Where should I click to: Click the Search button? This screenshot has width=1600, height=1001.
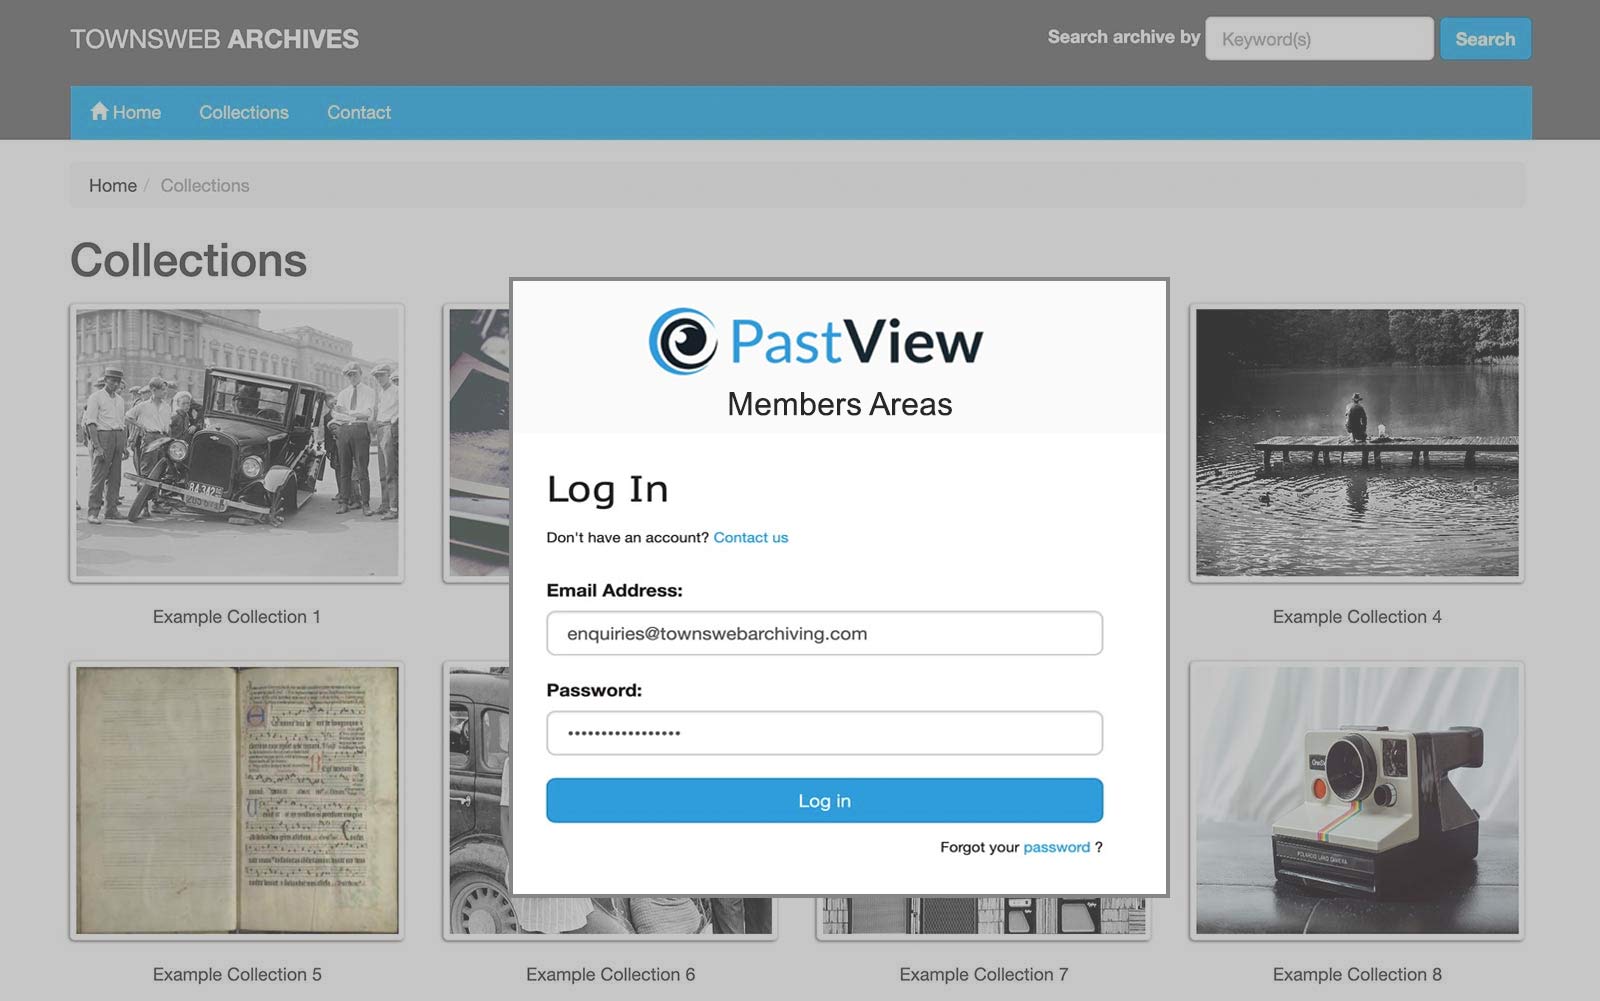tap(1485, 39)
